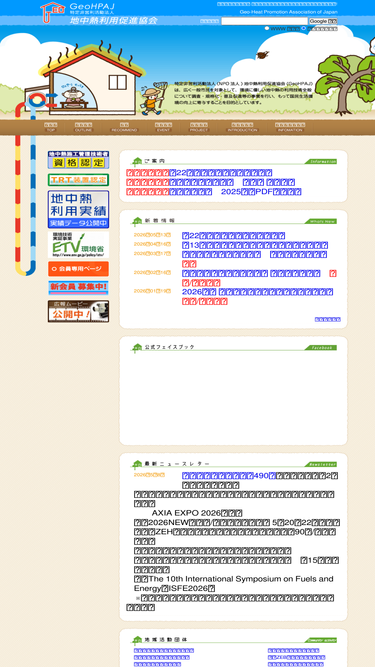Open the INTRODUCTION navigation item
375x667 pixels.
point(242,127)
